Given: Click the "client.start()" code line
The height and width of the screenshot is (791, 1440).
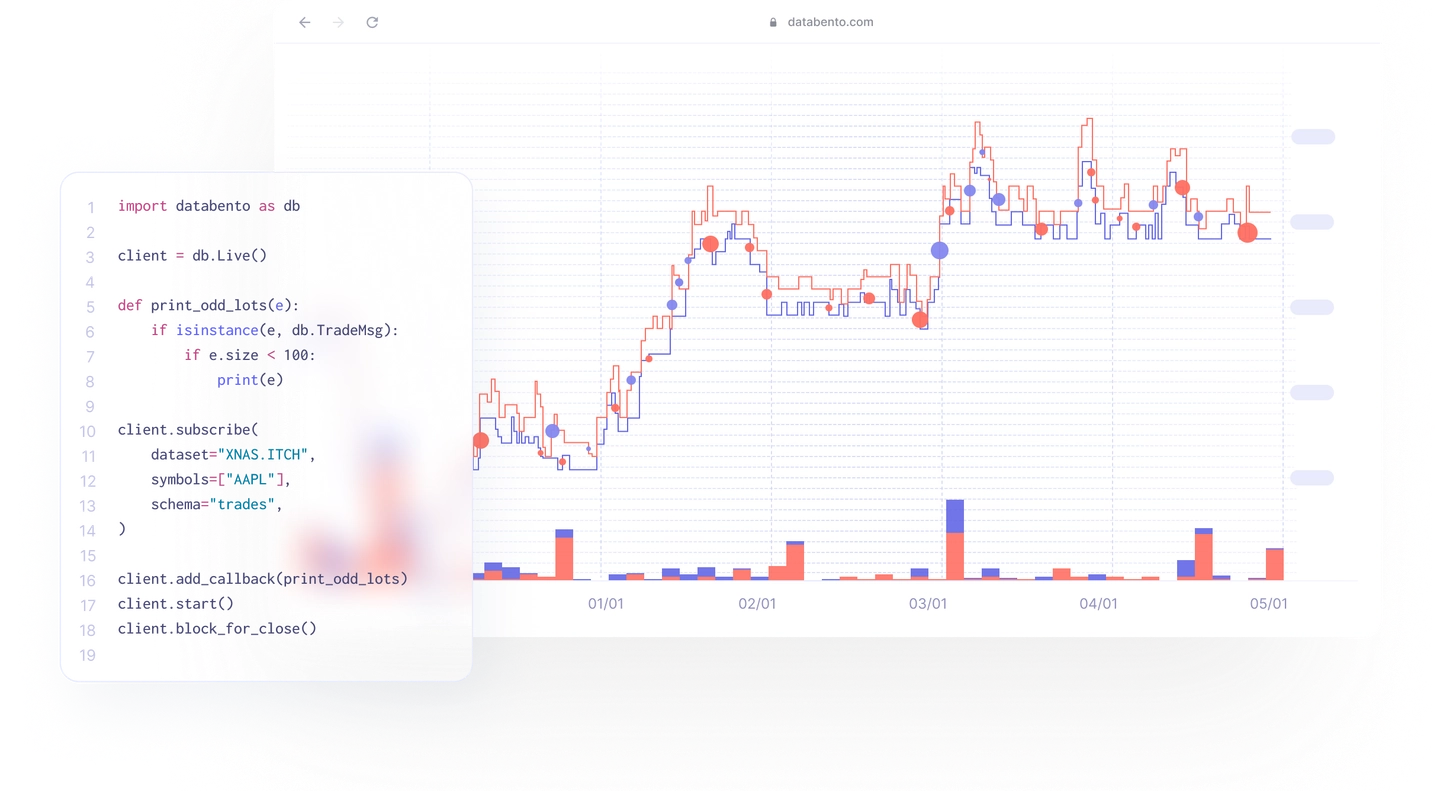Looking at the screenshot, I should pos(176,604).
